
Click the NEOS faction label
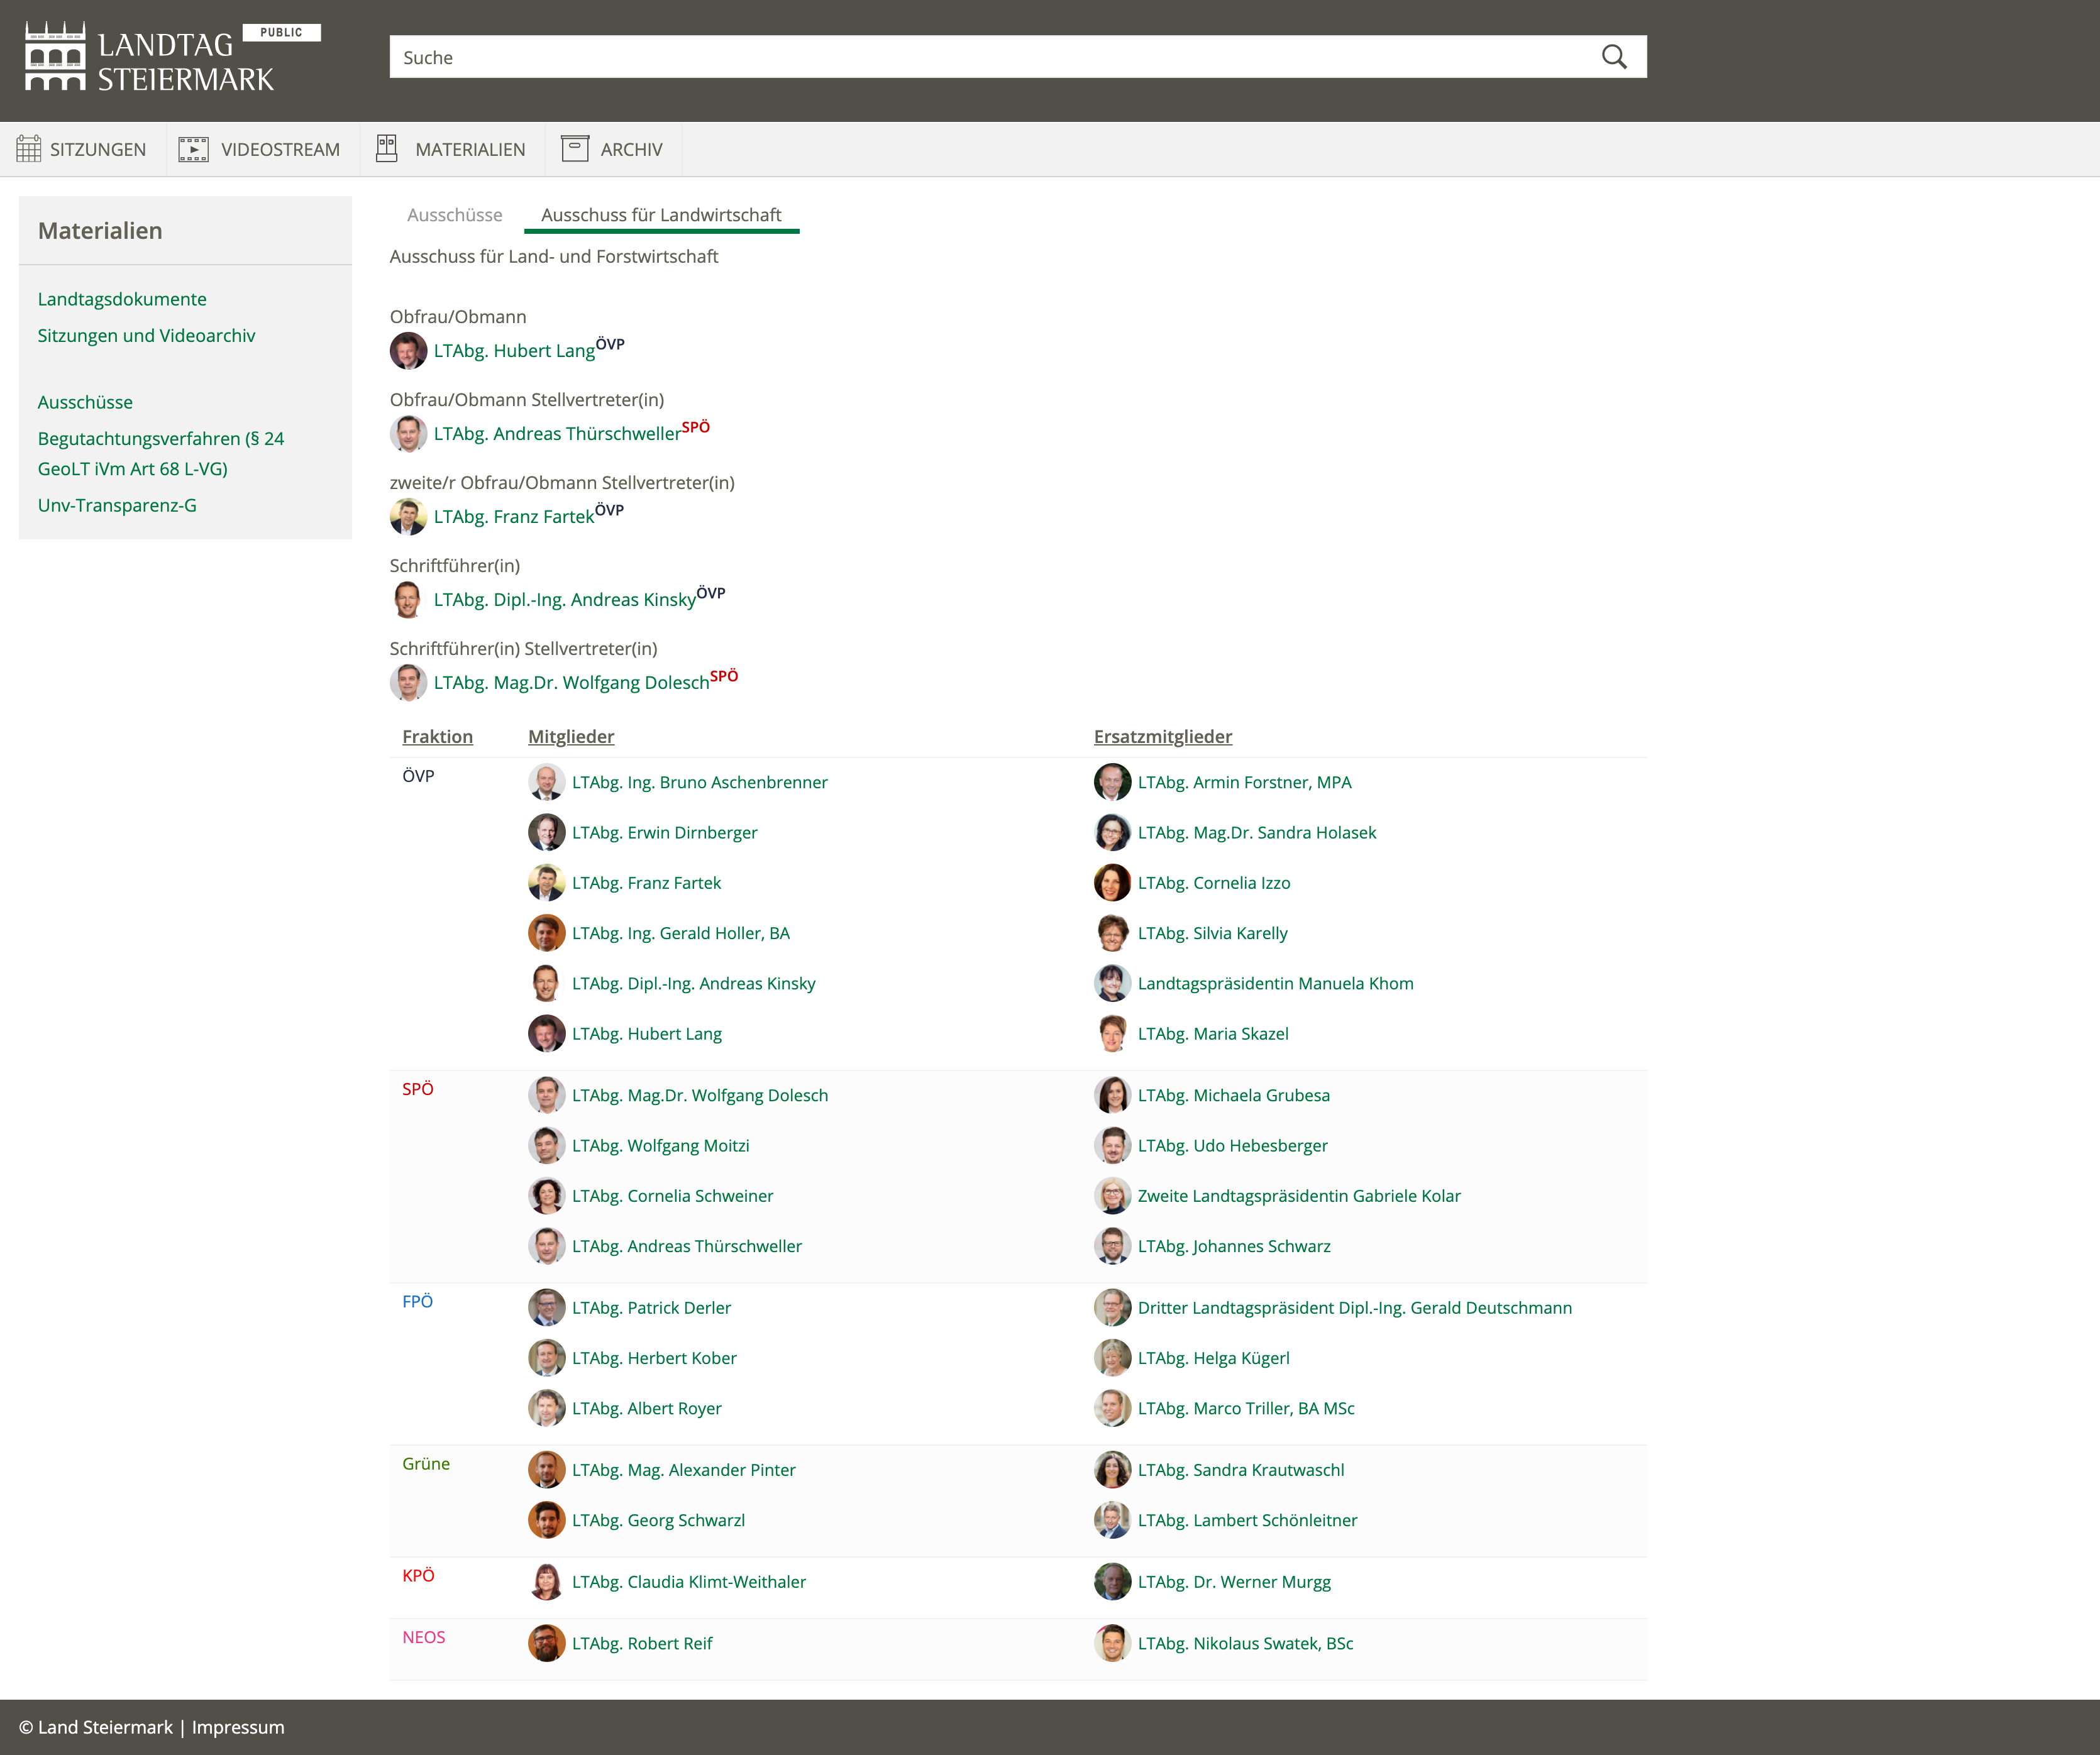coord(424,1638)
